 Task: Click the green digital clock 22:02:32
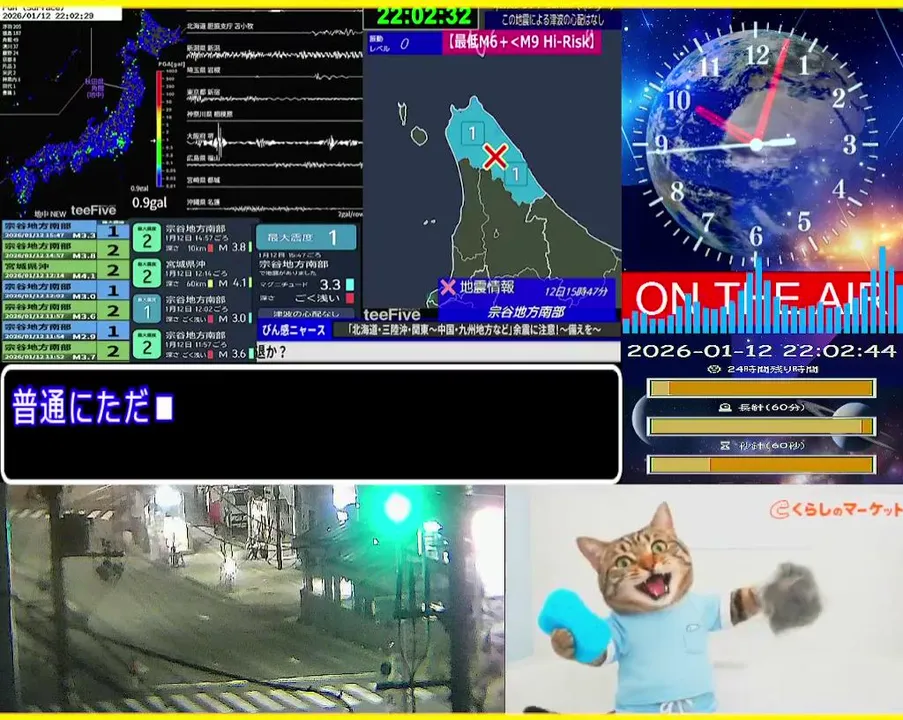tap(422, 17)
